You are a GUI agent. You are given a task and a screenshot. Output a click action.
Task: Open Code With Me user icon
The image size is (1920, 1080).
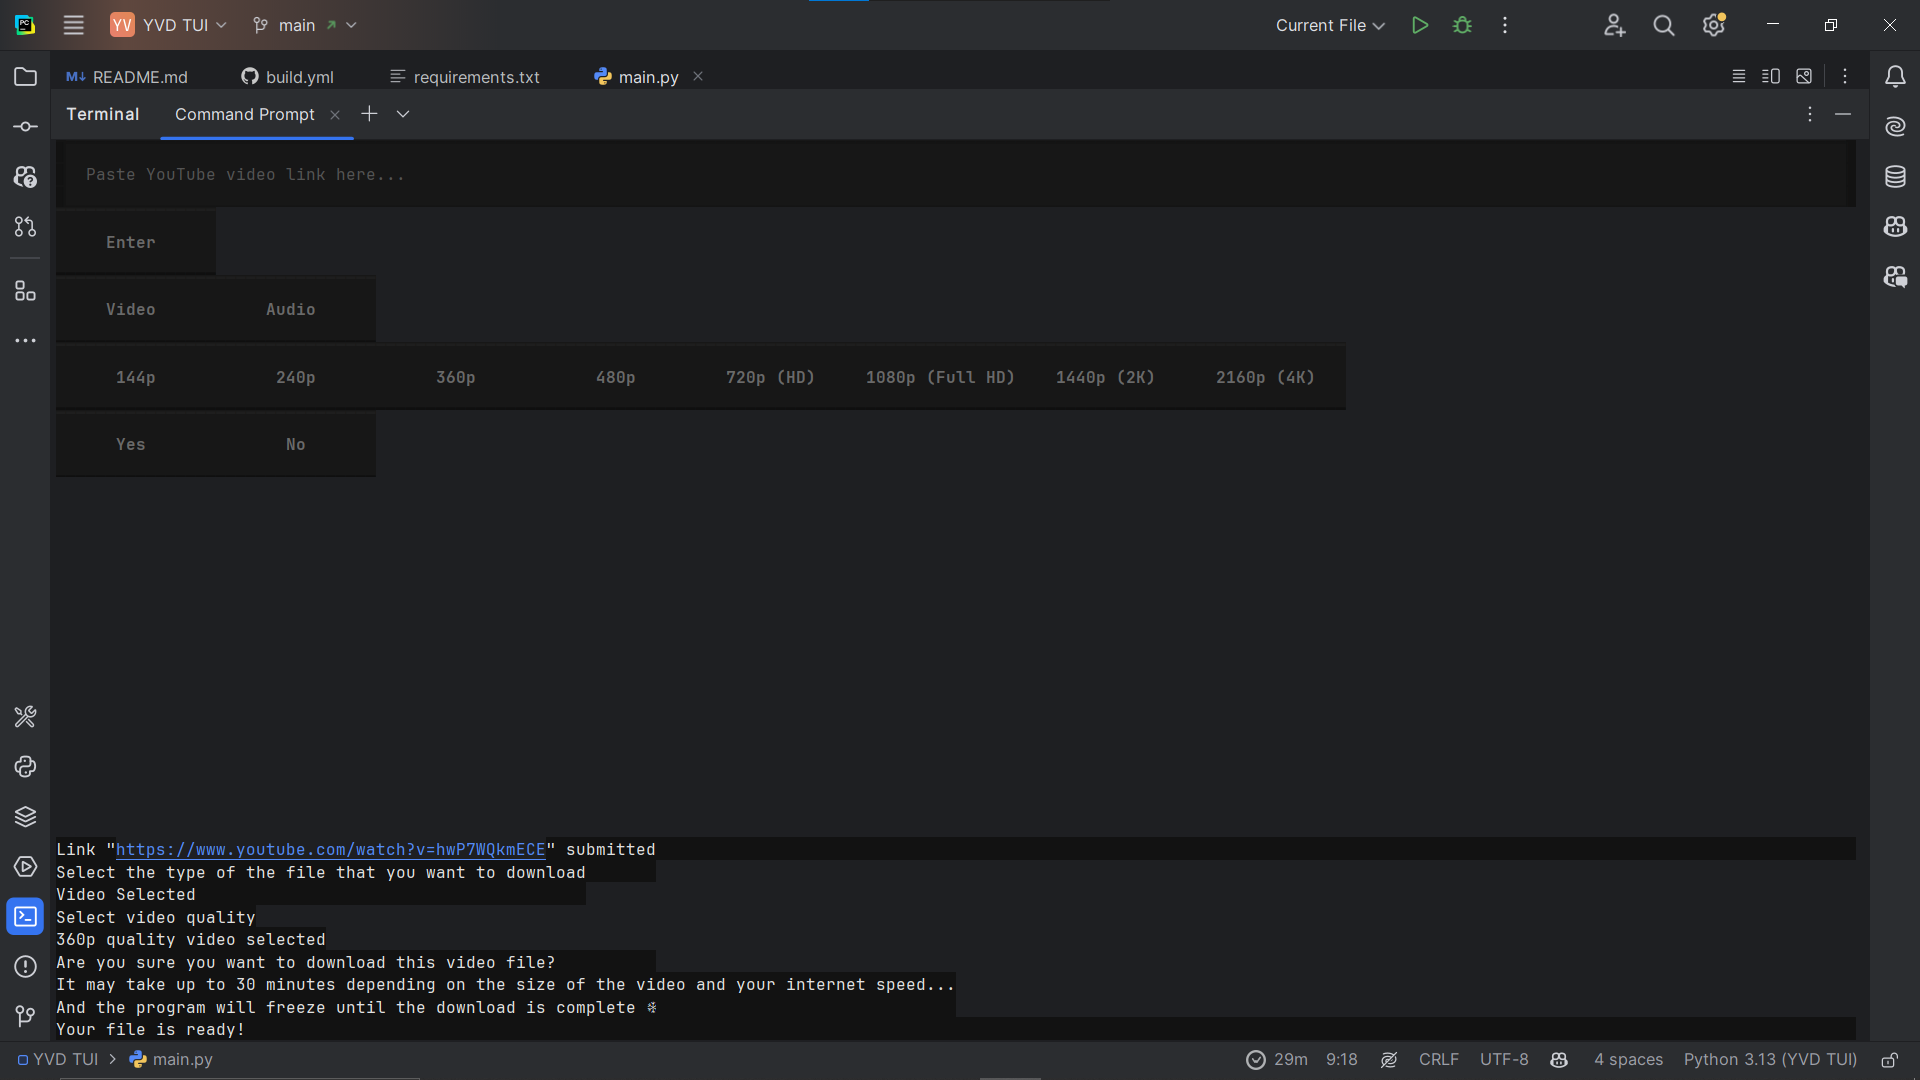coord(1614,25)
